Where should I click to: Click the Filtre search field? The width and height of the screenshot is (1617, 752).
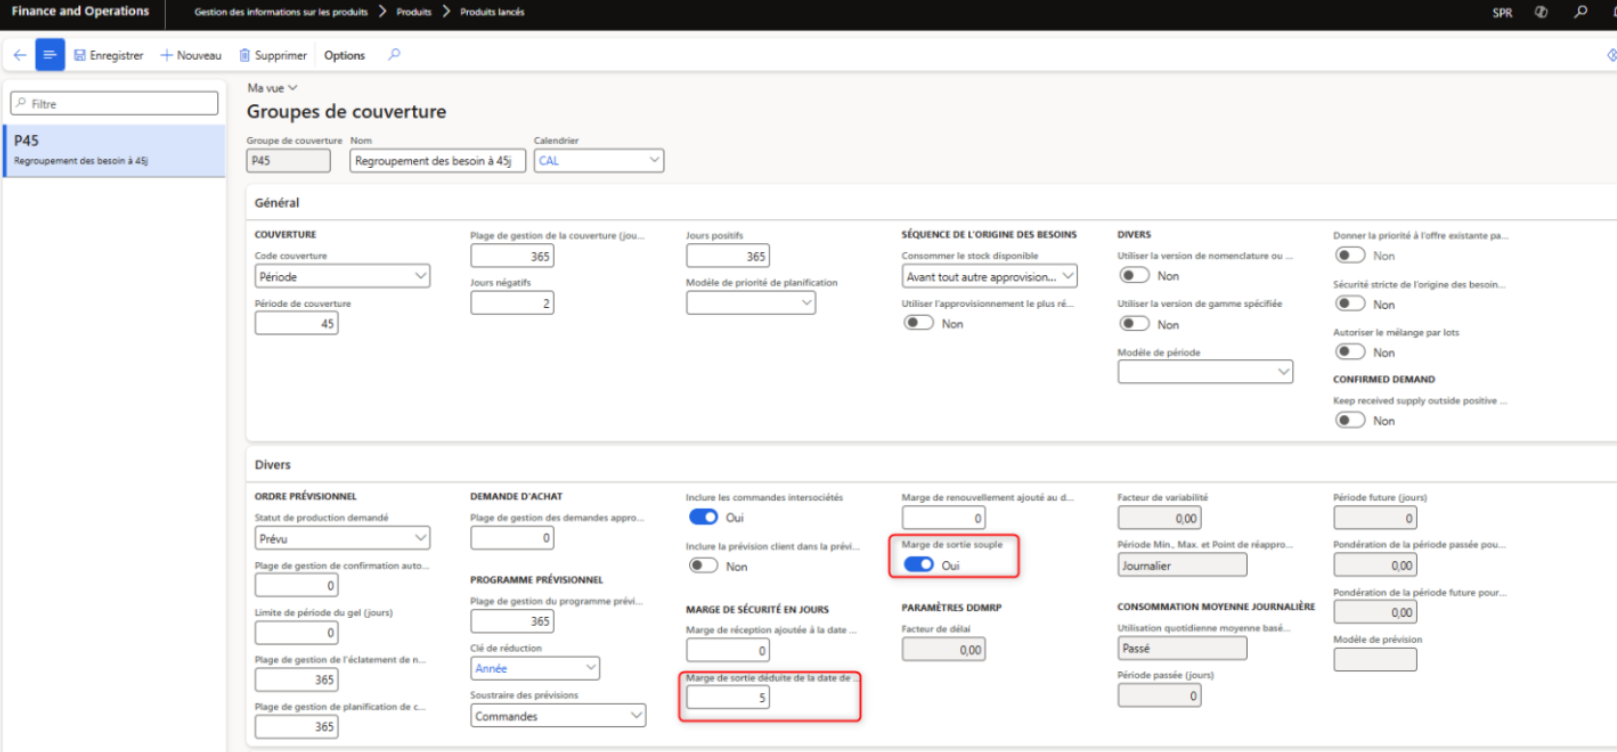(x=114, y=103)
